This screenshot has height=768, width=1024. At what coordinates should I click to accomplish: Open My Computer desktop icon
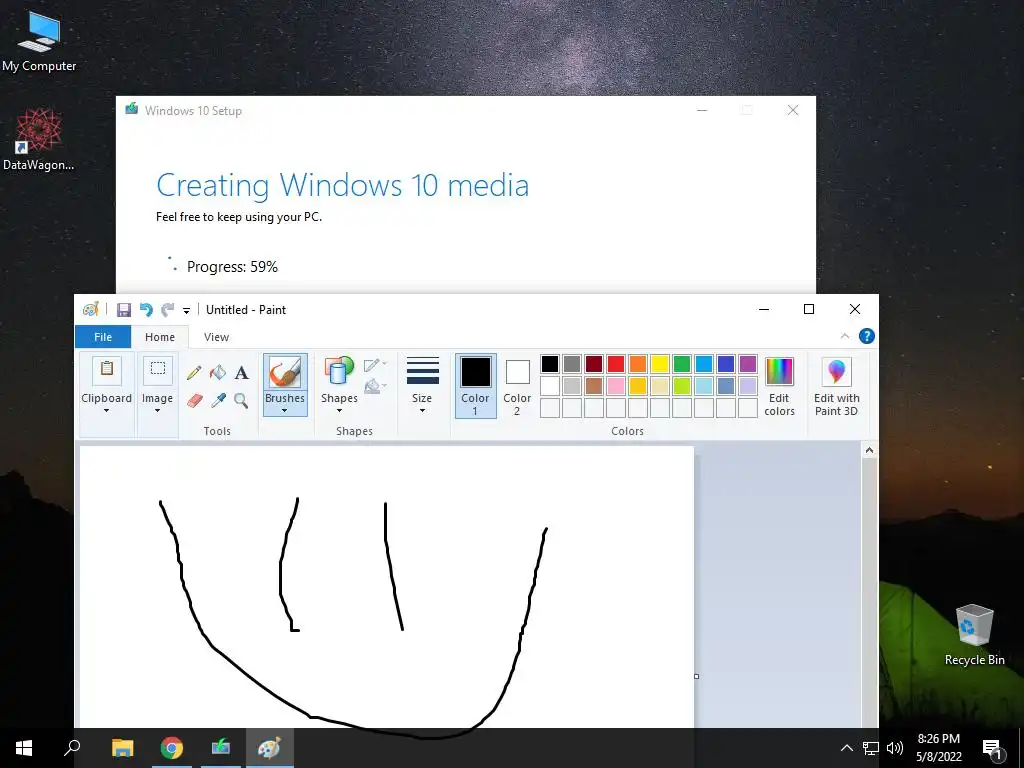(x=39, y=40)
